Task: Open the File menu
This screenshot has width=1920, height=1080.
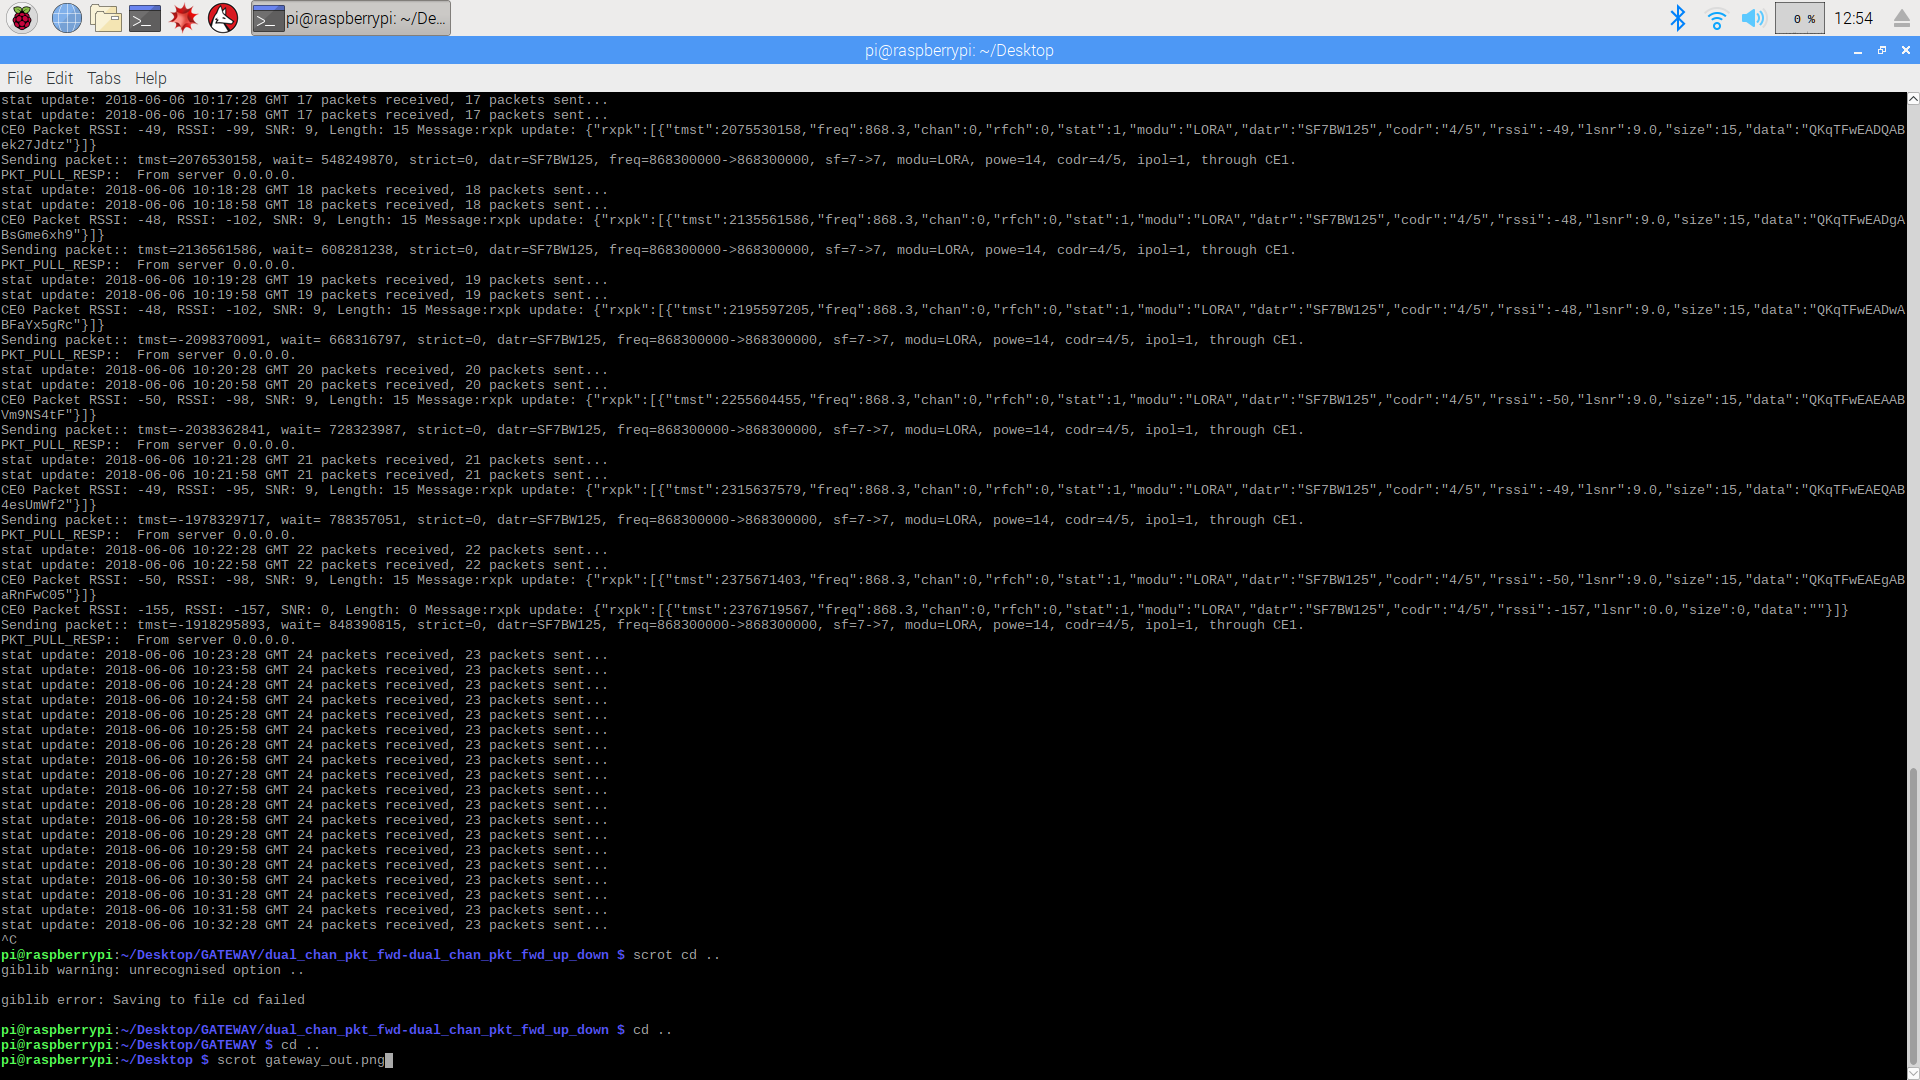Action: click(x=19, y=78)
